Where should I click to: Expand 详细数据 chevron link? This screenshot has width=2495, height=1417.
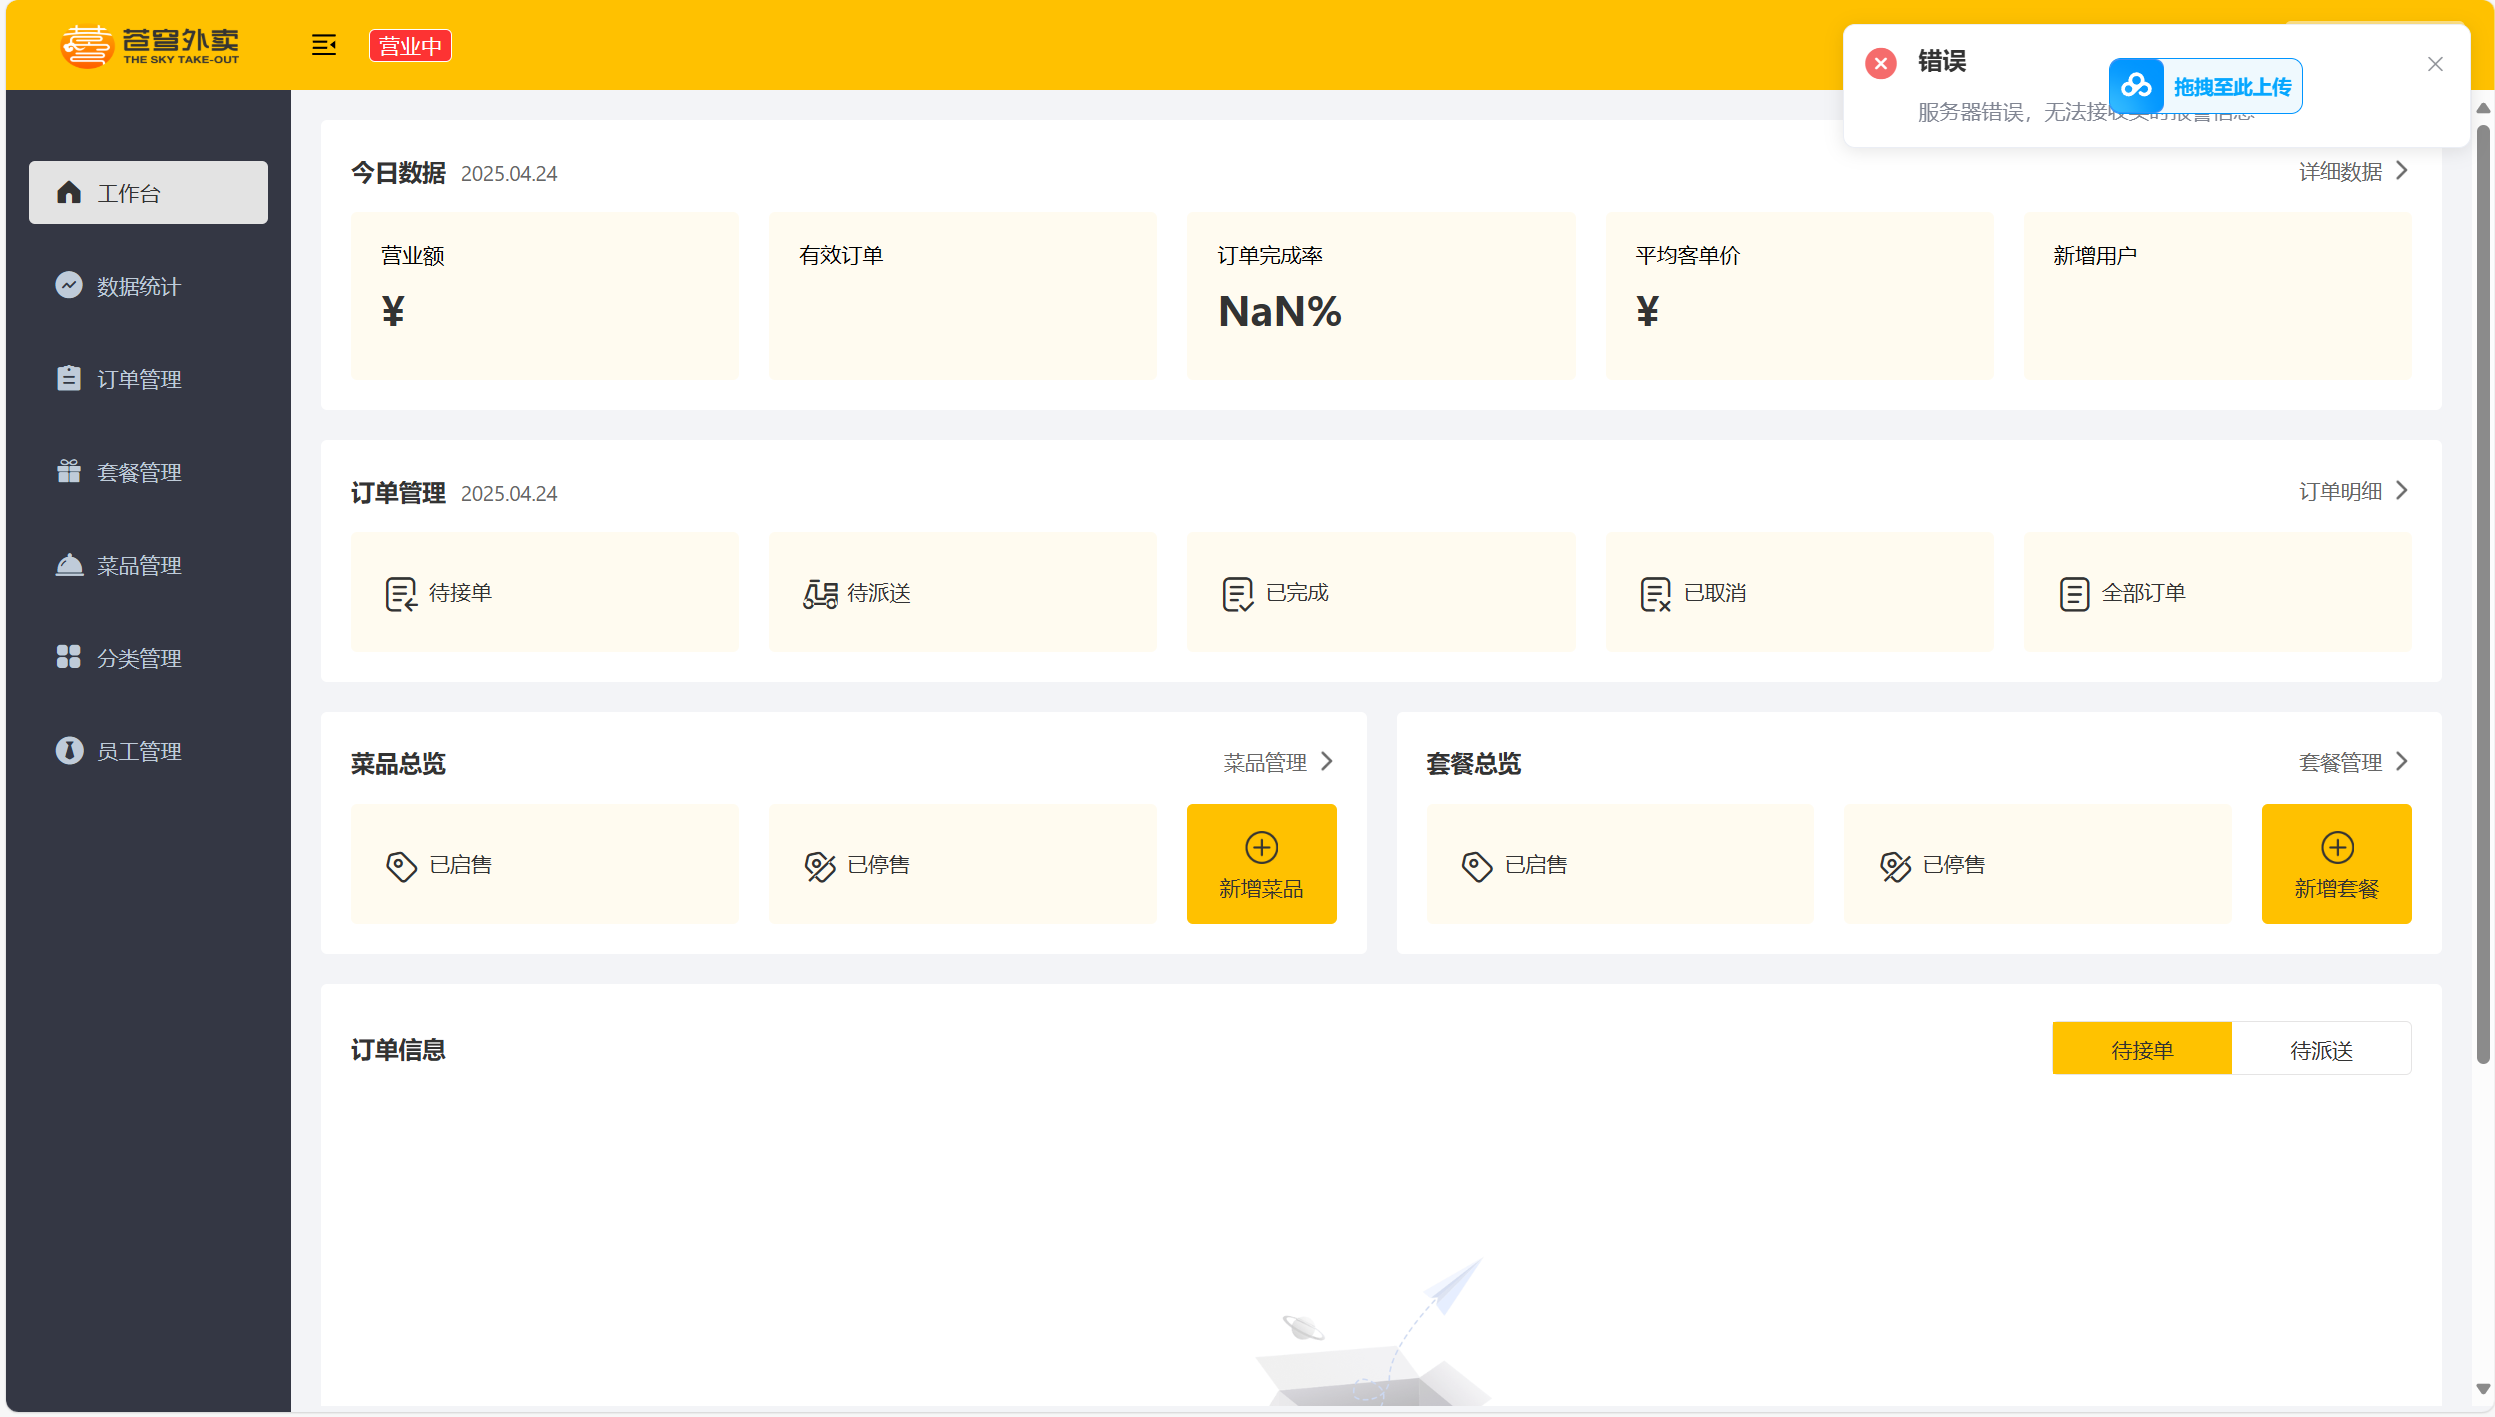coord(2352,172)
